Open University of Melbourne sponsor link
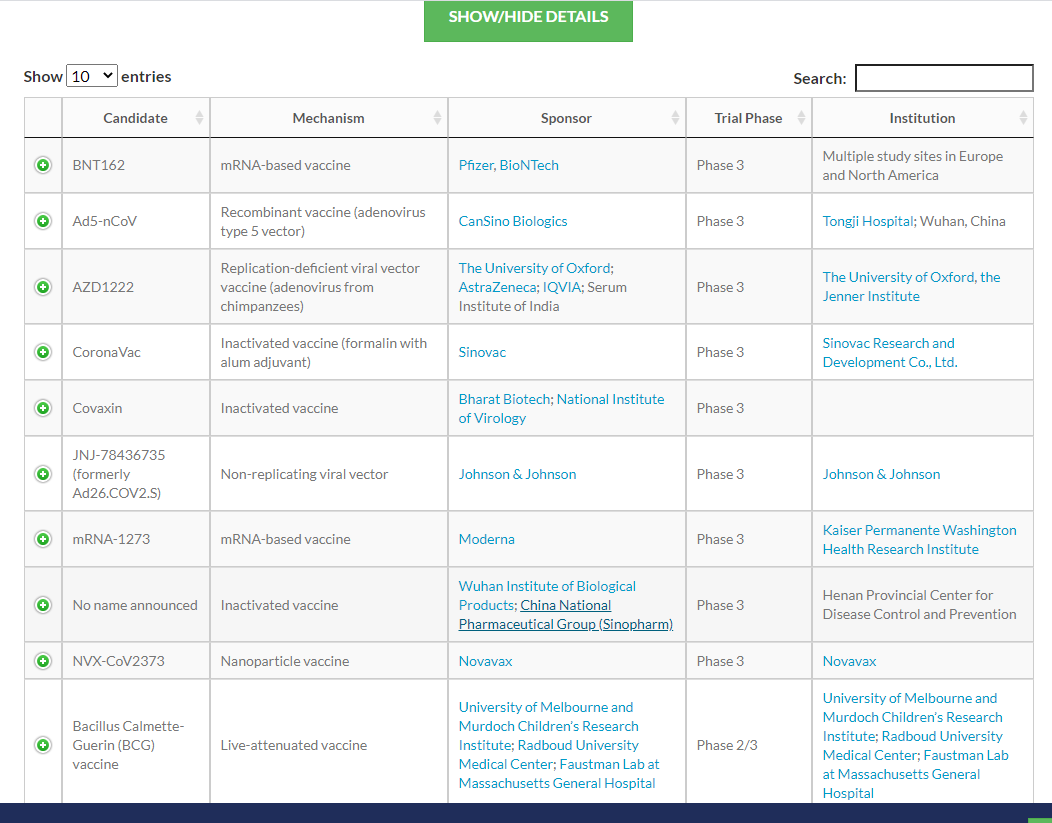 pyautogui.click(x=548, y=726)
